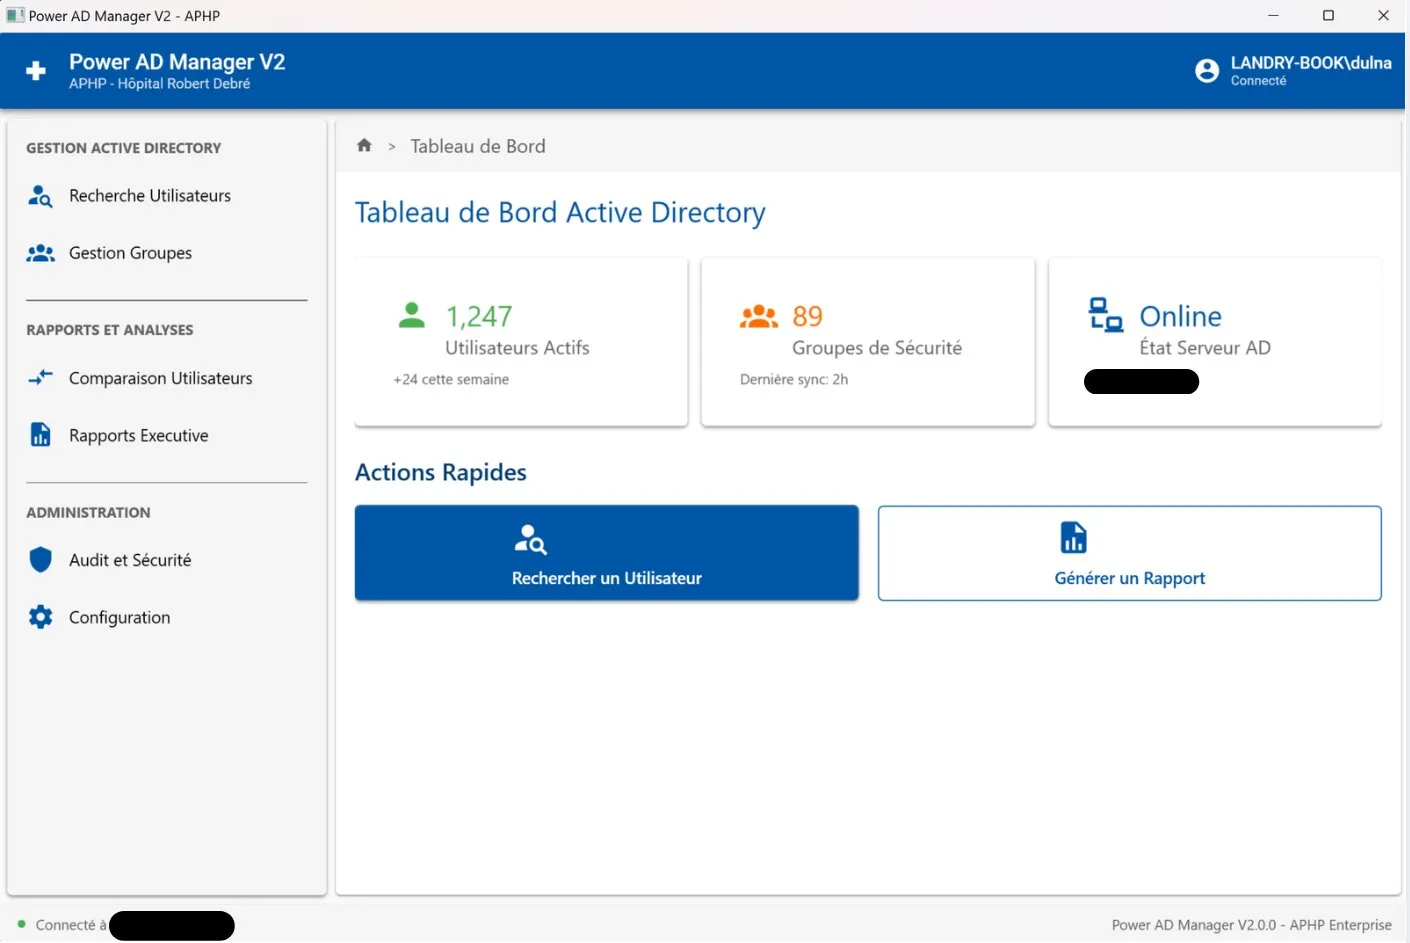Click the user account avatar icon
The height and width of the screenshot is (943, 1410).
[1207, 71]
